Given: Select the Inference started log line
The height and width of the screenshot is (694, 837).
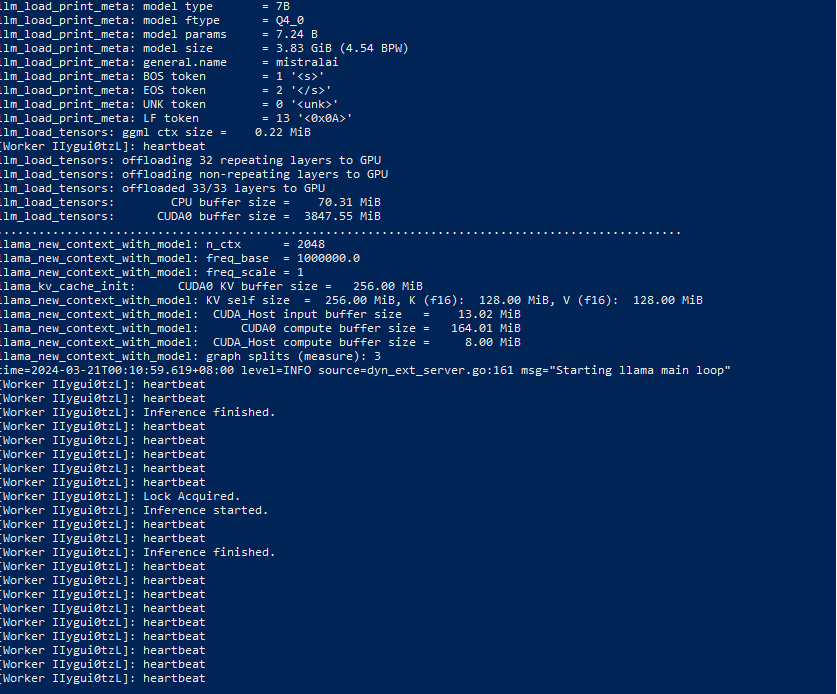Looking at the screenshot, I should click(134, 510).
